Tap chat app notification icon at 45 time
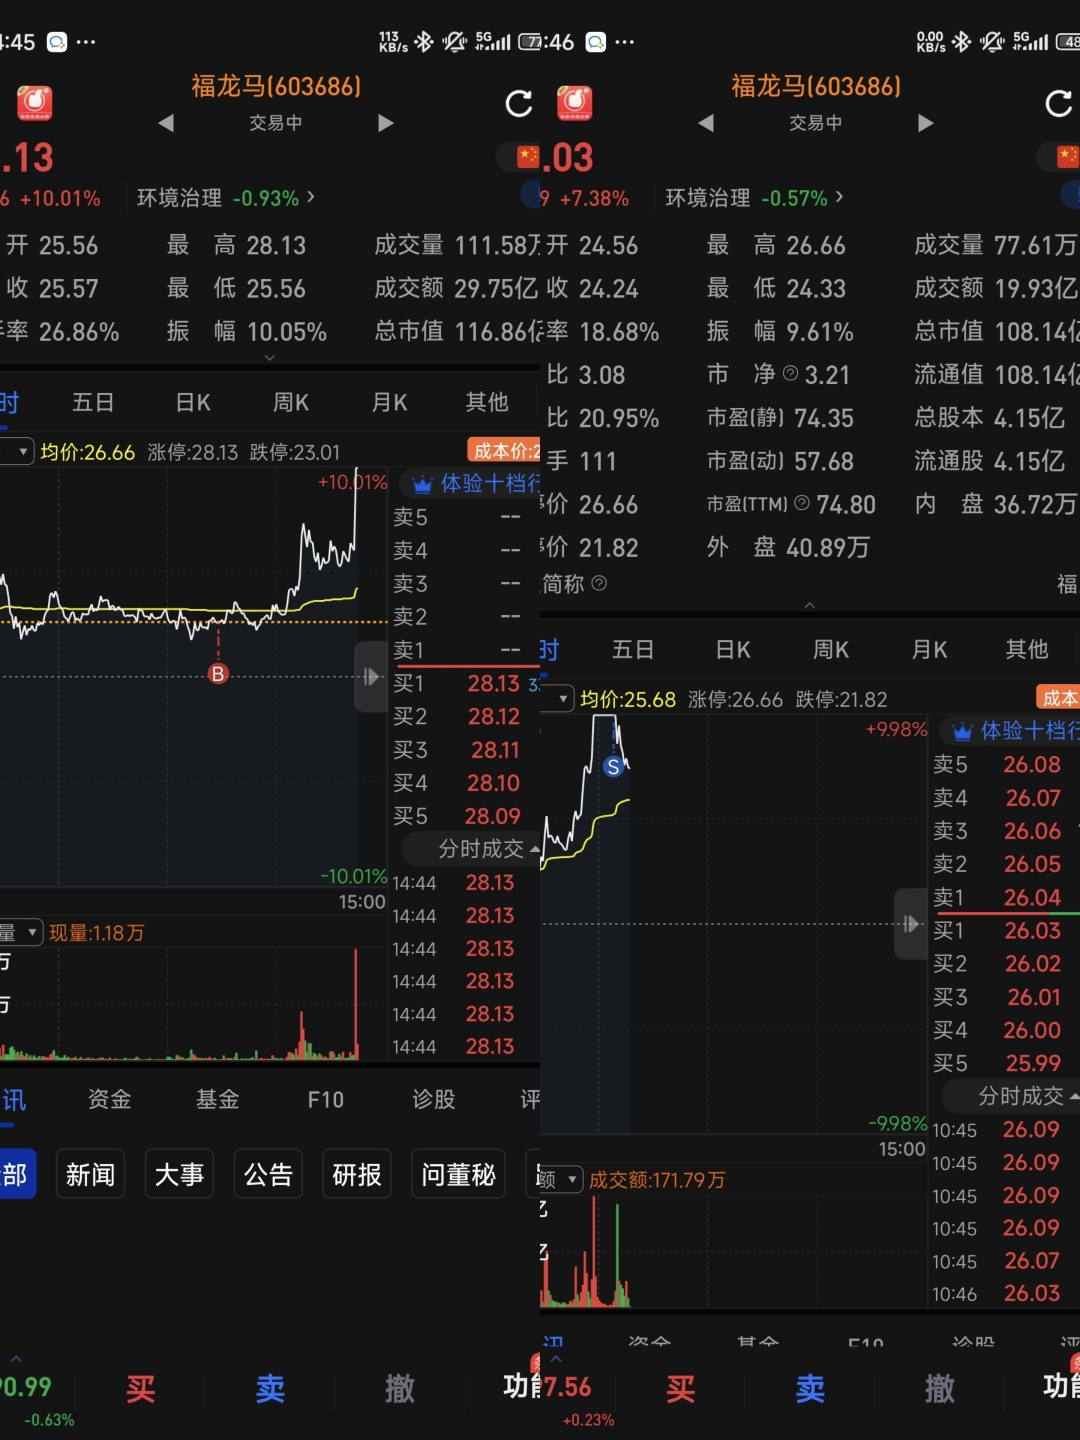The height and width of the screenshot is (1440, 1080). (x=57, y=42)
